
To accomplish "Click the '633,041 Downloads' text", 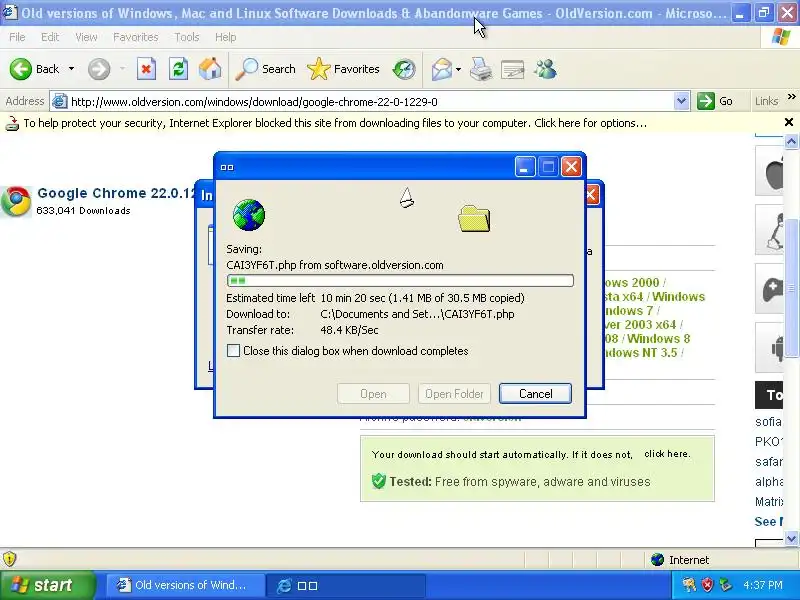I will (84, 210).
